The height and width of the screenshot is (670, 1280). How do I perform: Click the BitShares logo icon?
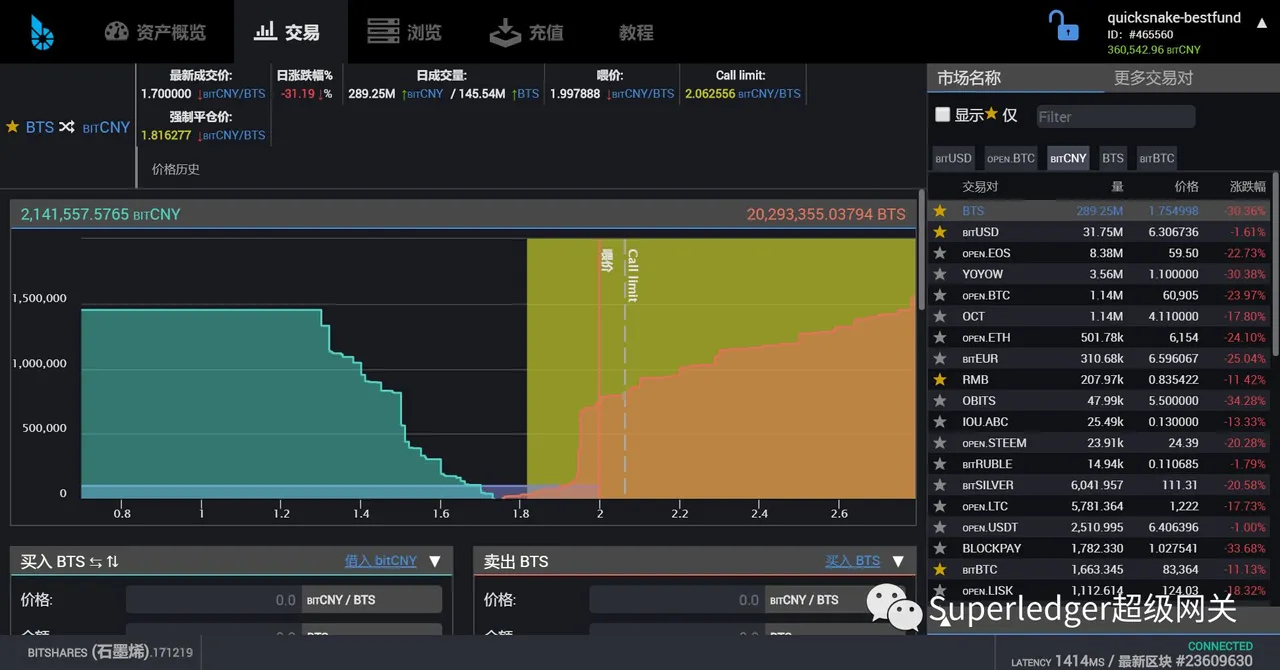(41, 32)
